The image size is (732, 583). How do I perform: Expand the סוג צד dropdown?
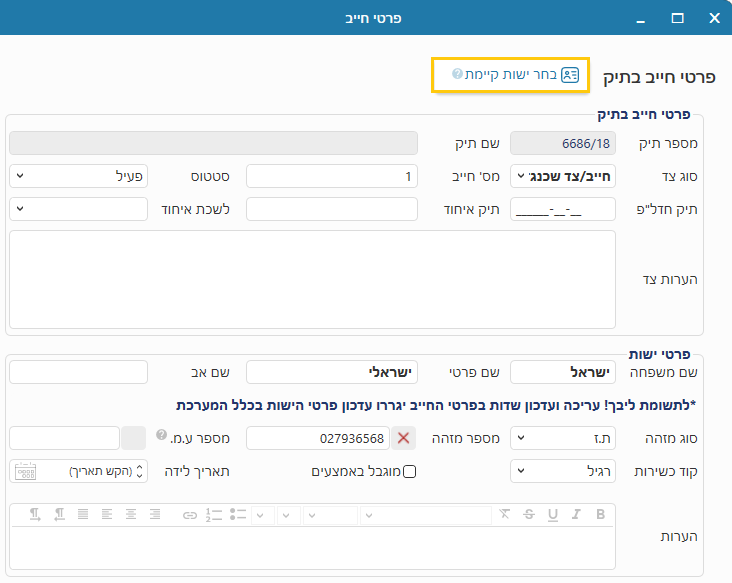click(563, 176)
